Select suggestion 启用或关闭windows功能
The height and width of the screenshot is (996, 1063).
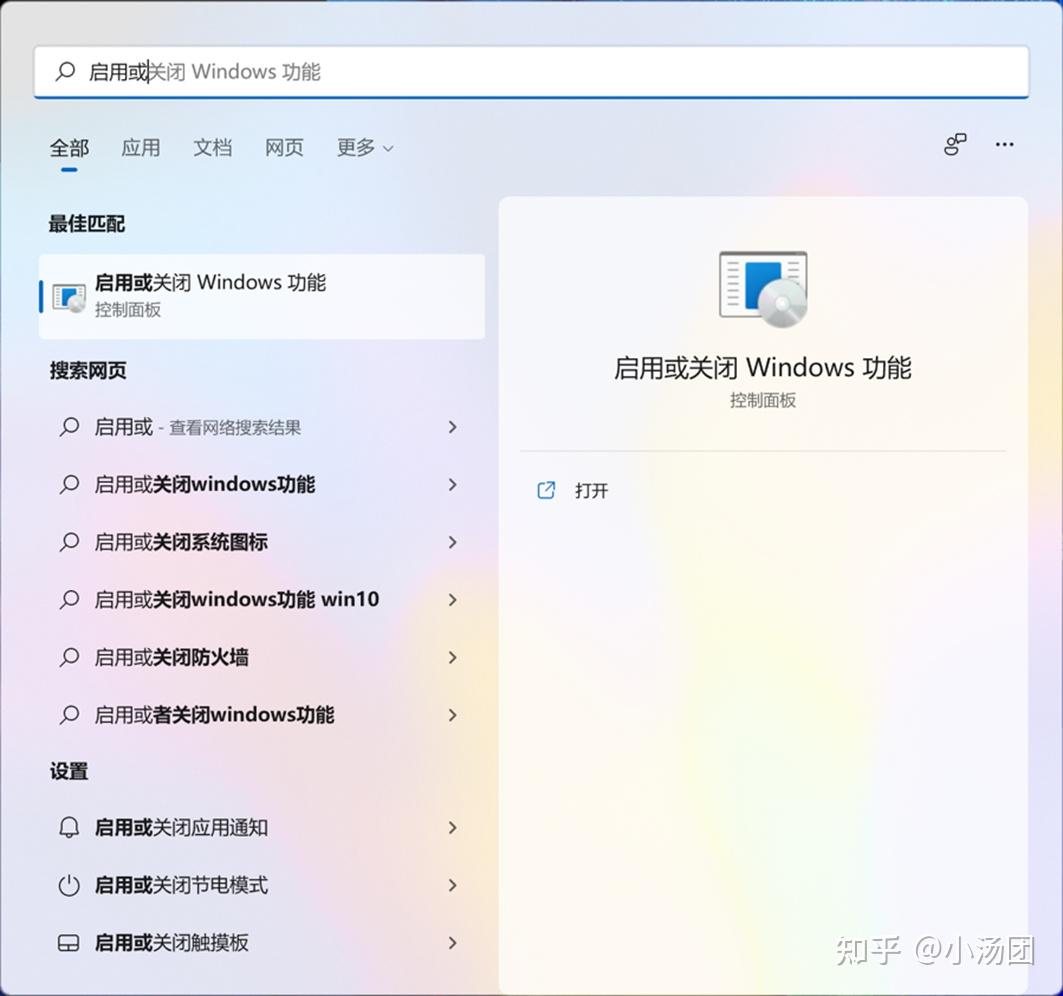[262, 485]
